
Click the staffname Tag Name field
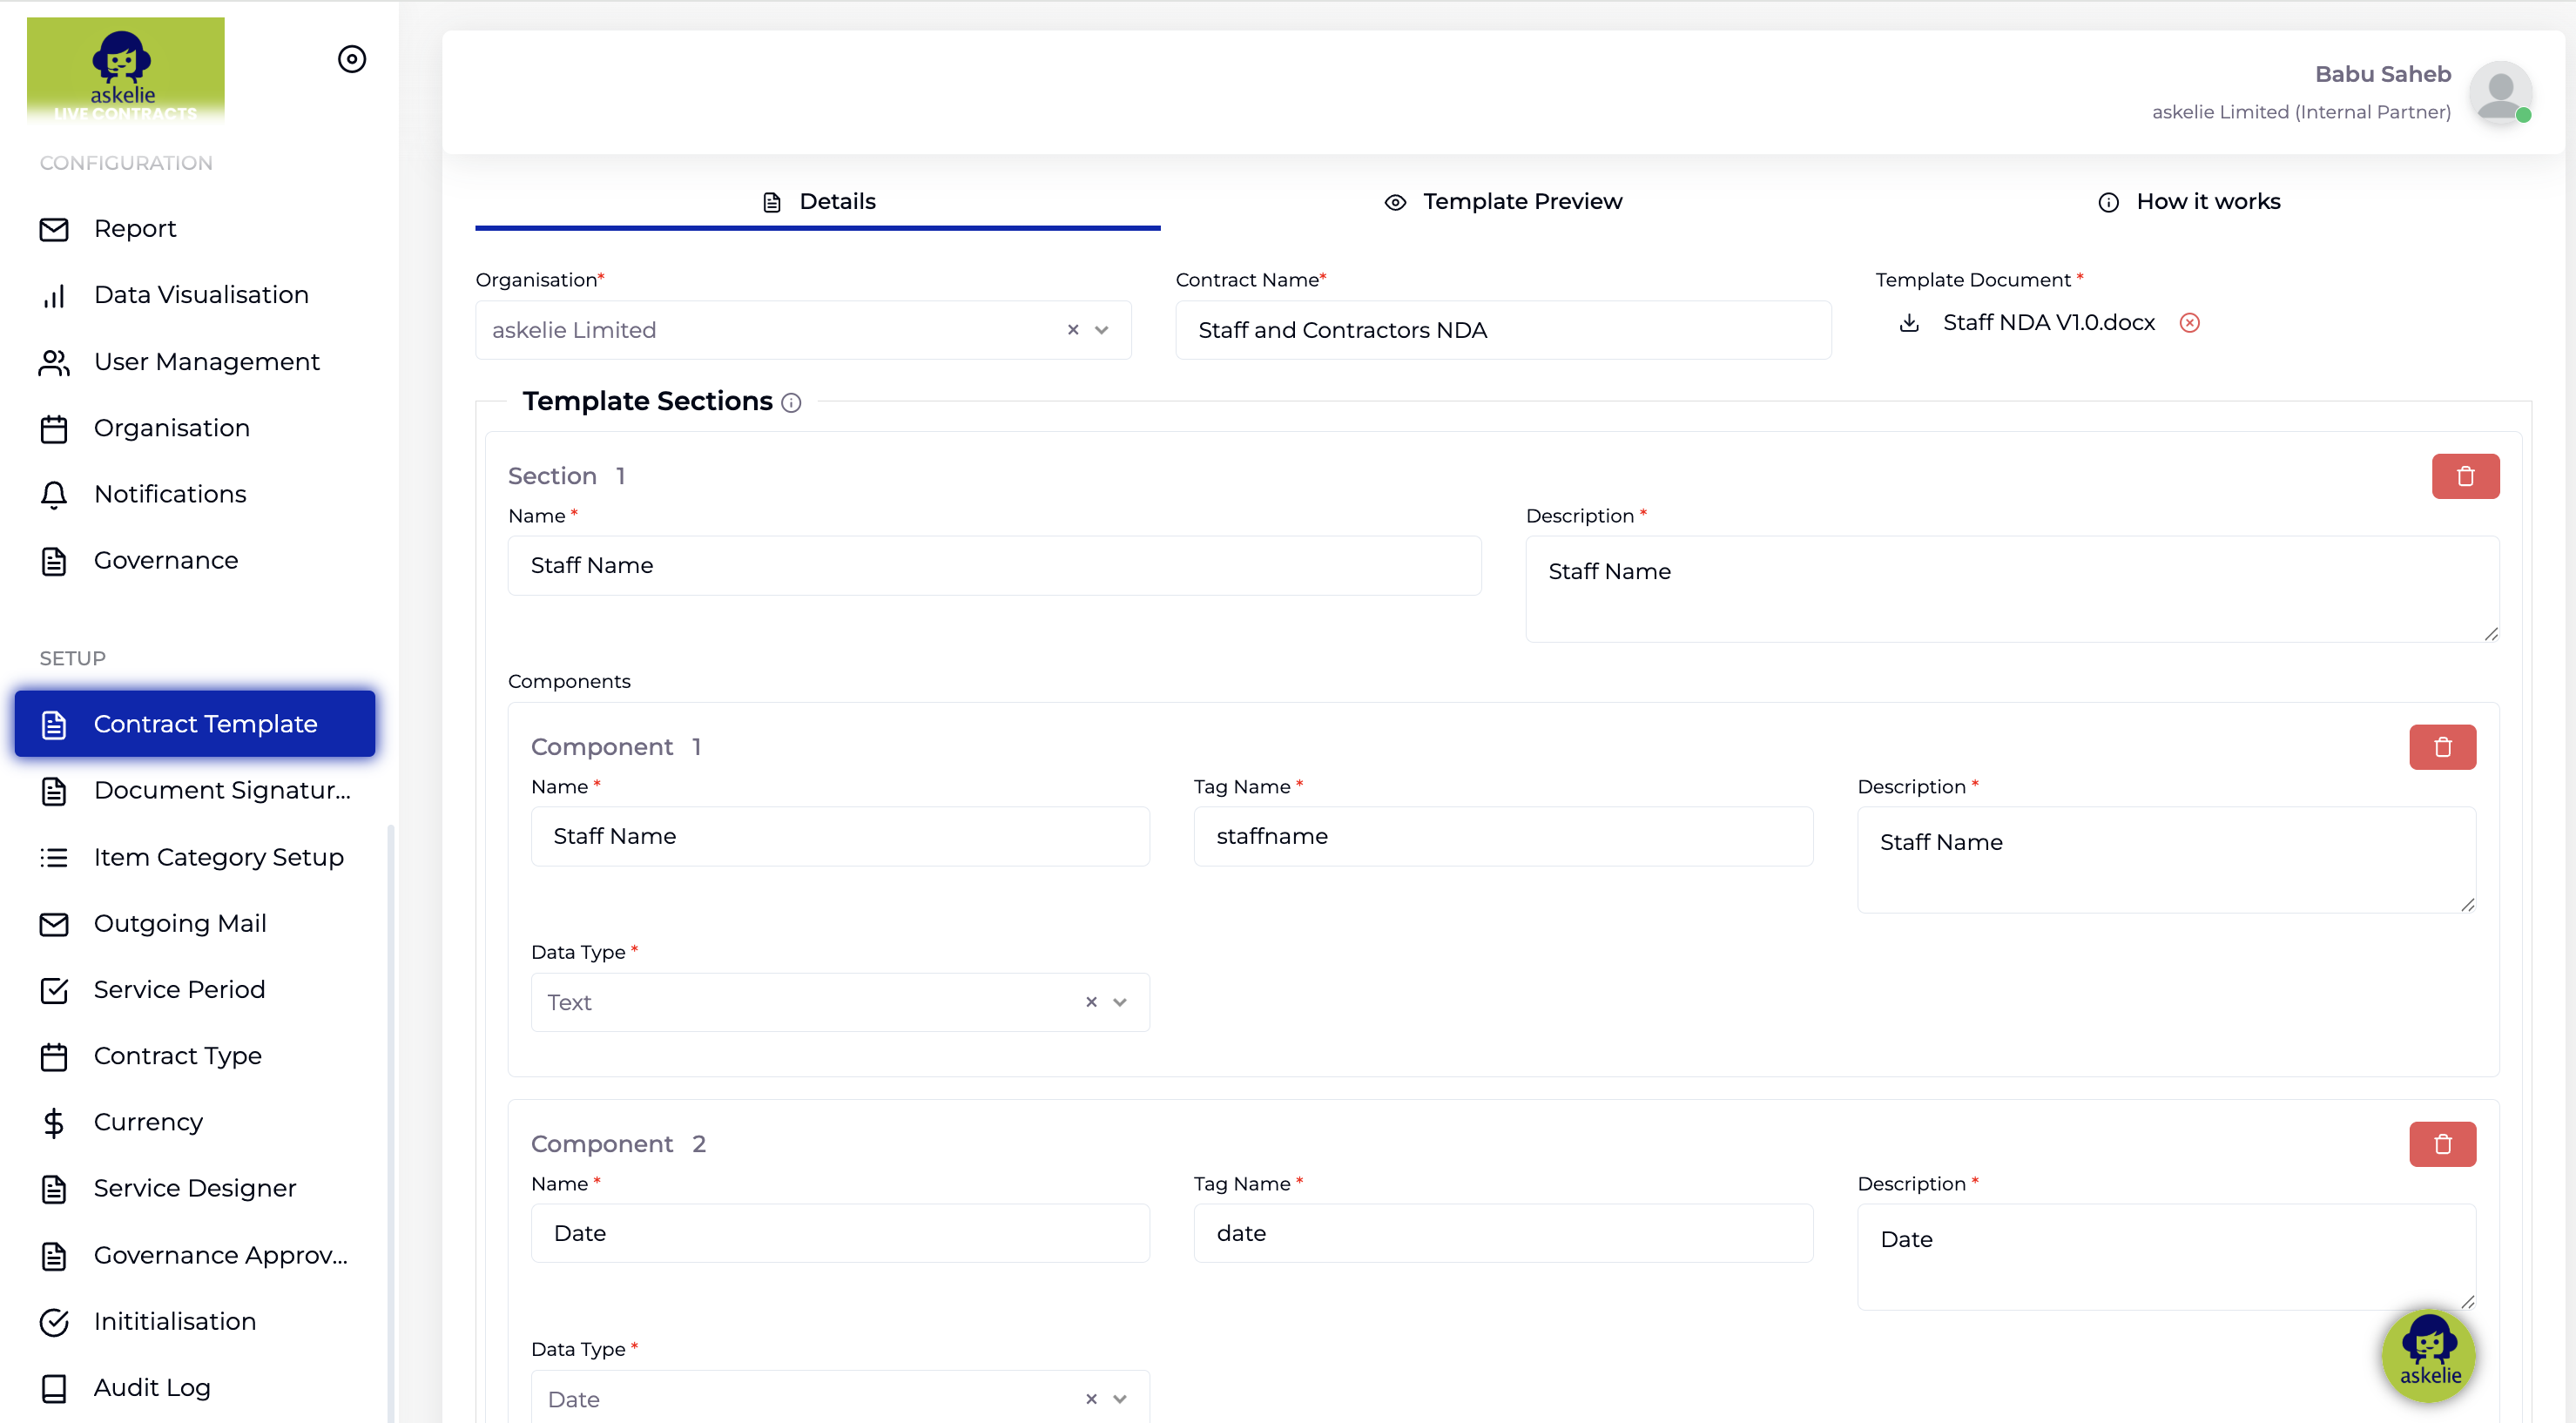(1503, 836)
